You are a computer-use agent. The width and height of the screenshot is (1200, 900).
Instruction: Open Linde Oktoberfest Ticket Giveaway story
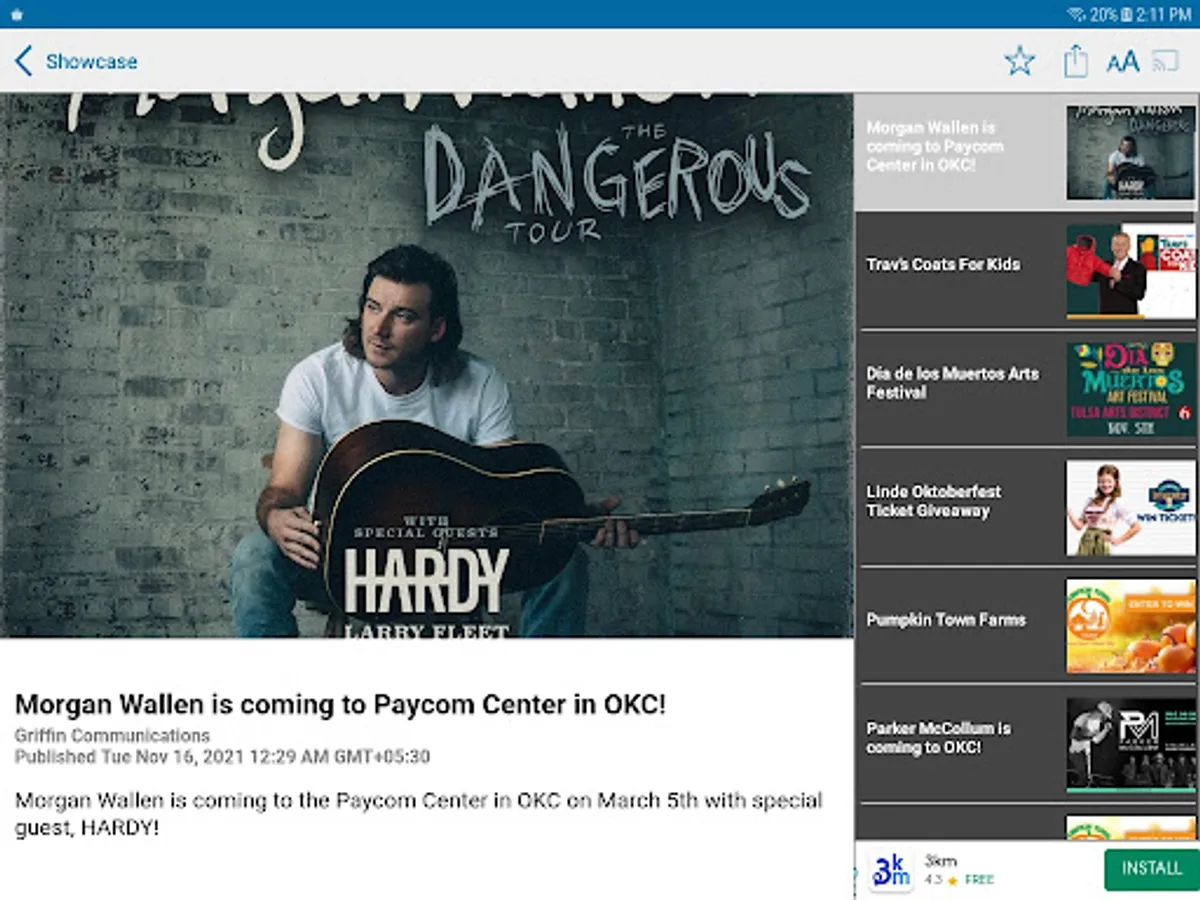pos(1027,506)
